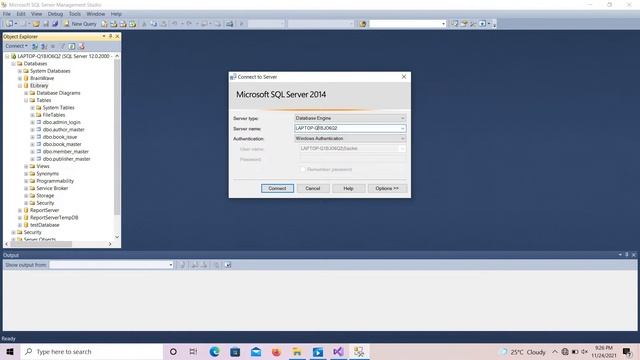
Task: Expand the dbo.admin_login table
Action: 33,122
